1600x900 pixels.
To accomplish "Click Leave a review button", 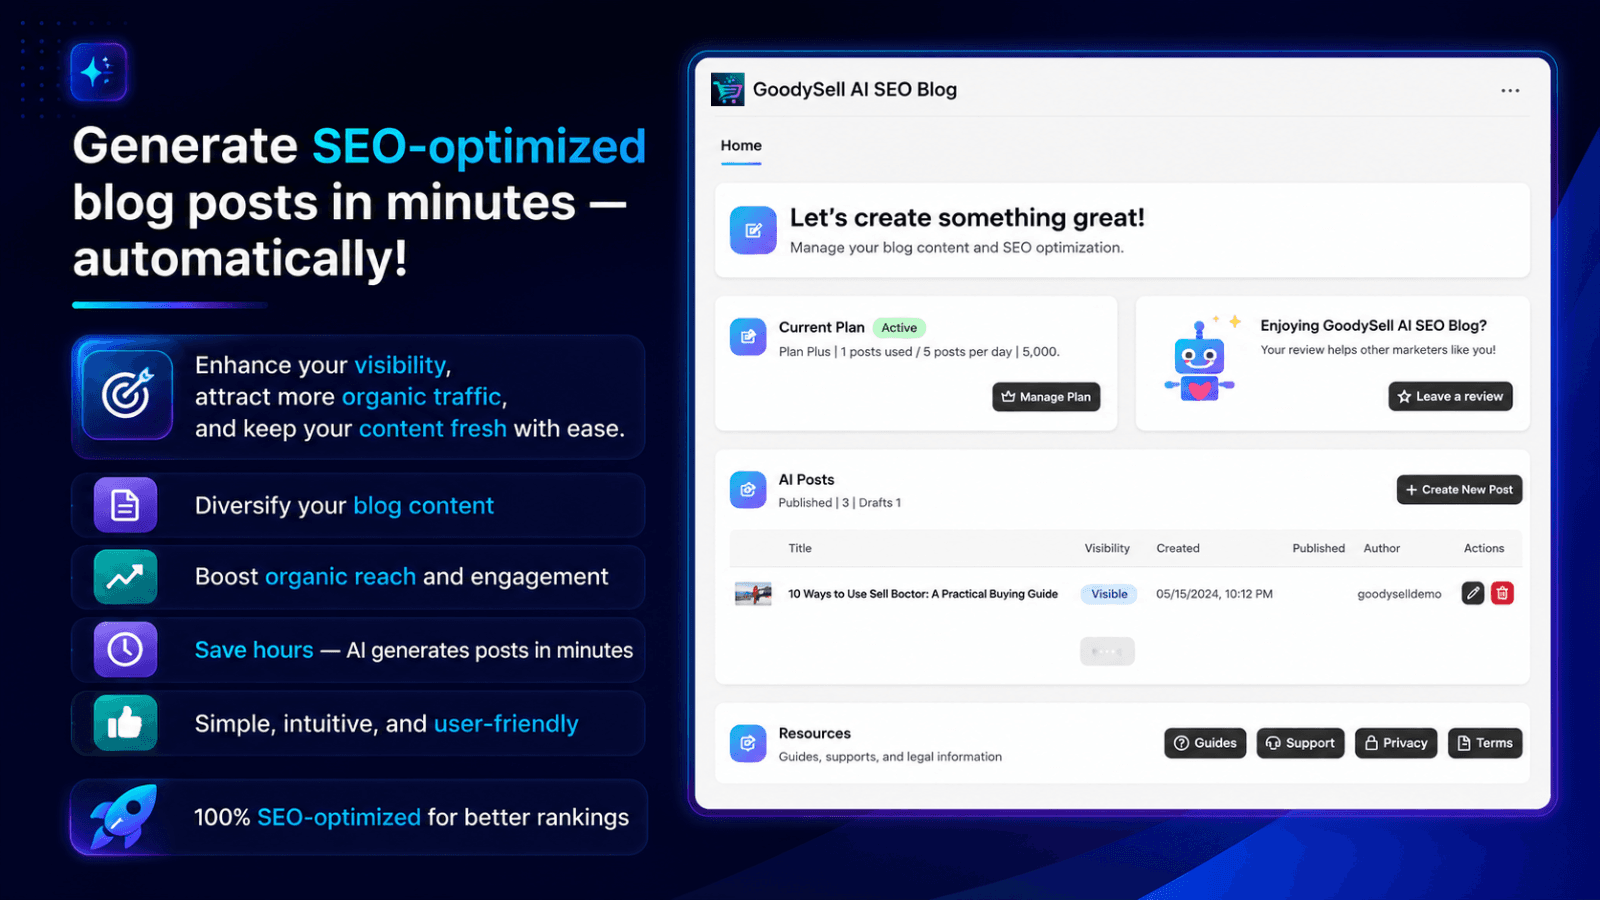I will pyautogui.click(x=1450, y=397).
